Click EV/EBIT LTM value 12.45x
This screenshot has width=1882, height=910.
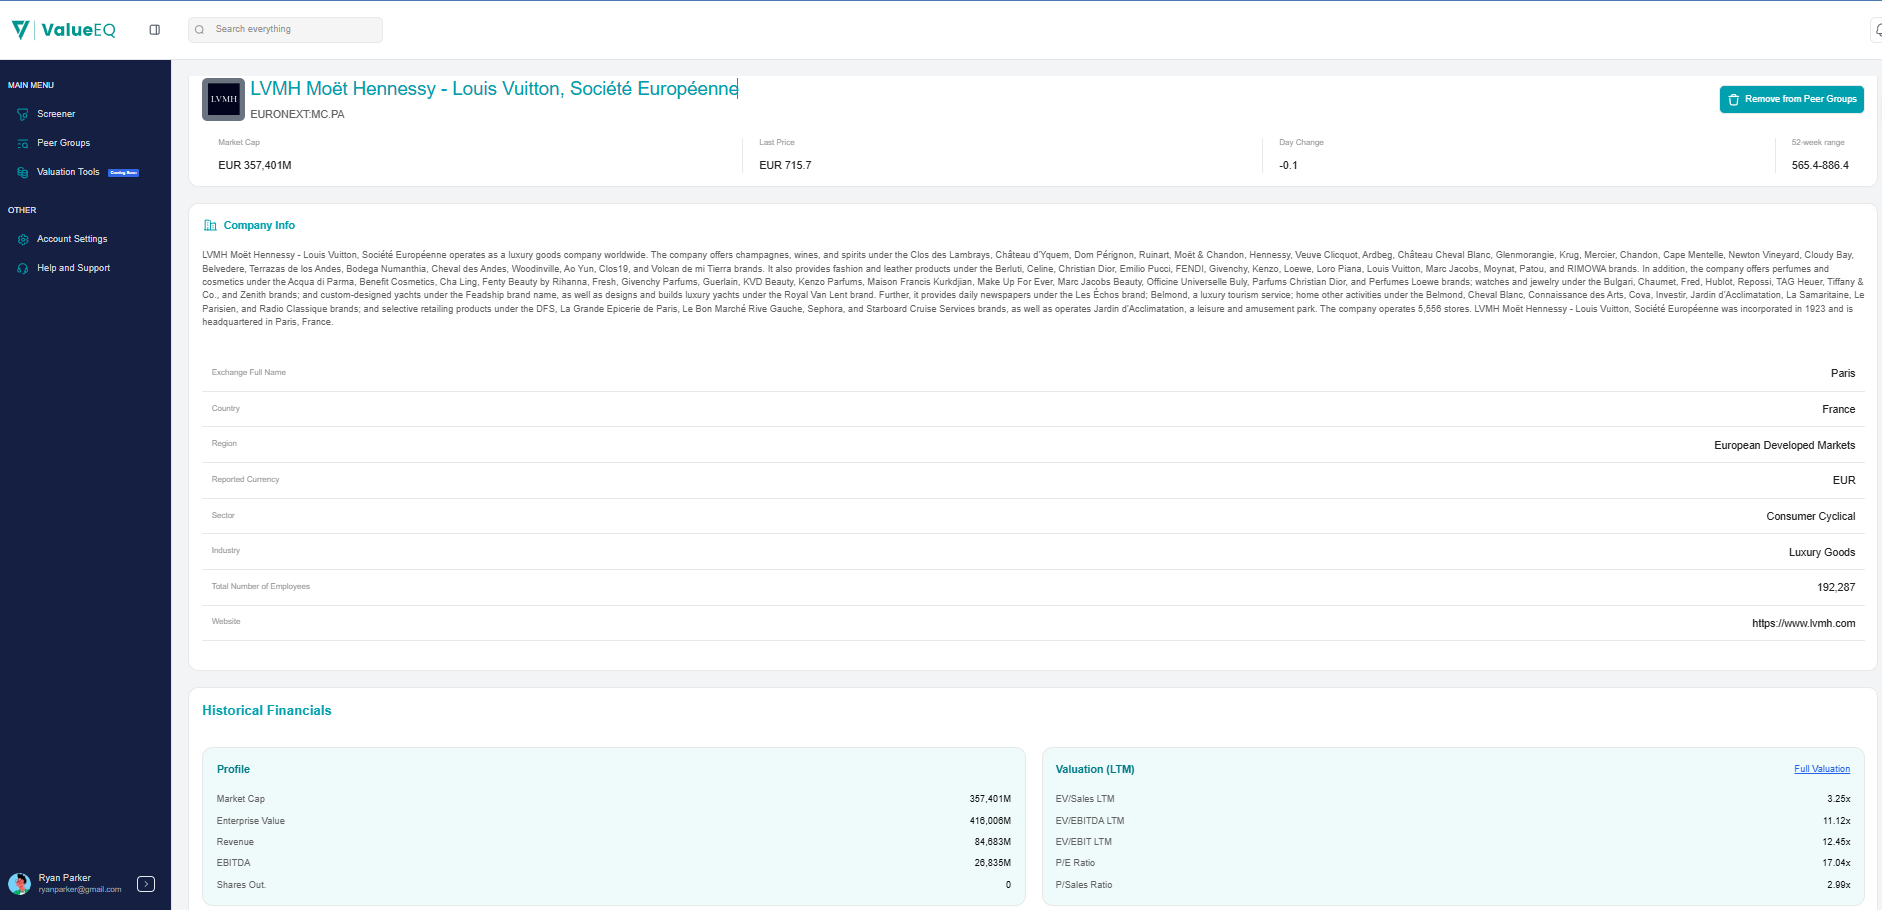coord(1836,842)
